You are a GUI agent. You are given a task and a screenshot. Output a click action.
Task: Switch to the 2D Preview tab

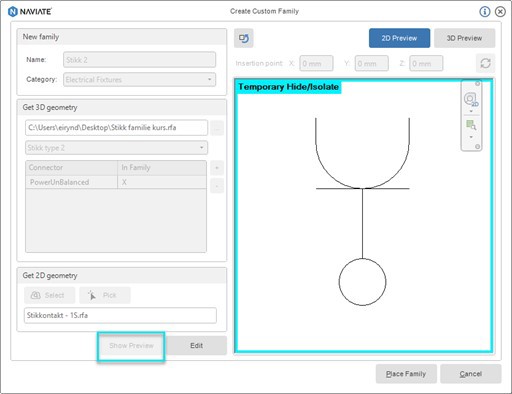coord(399,38)
